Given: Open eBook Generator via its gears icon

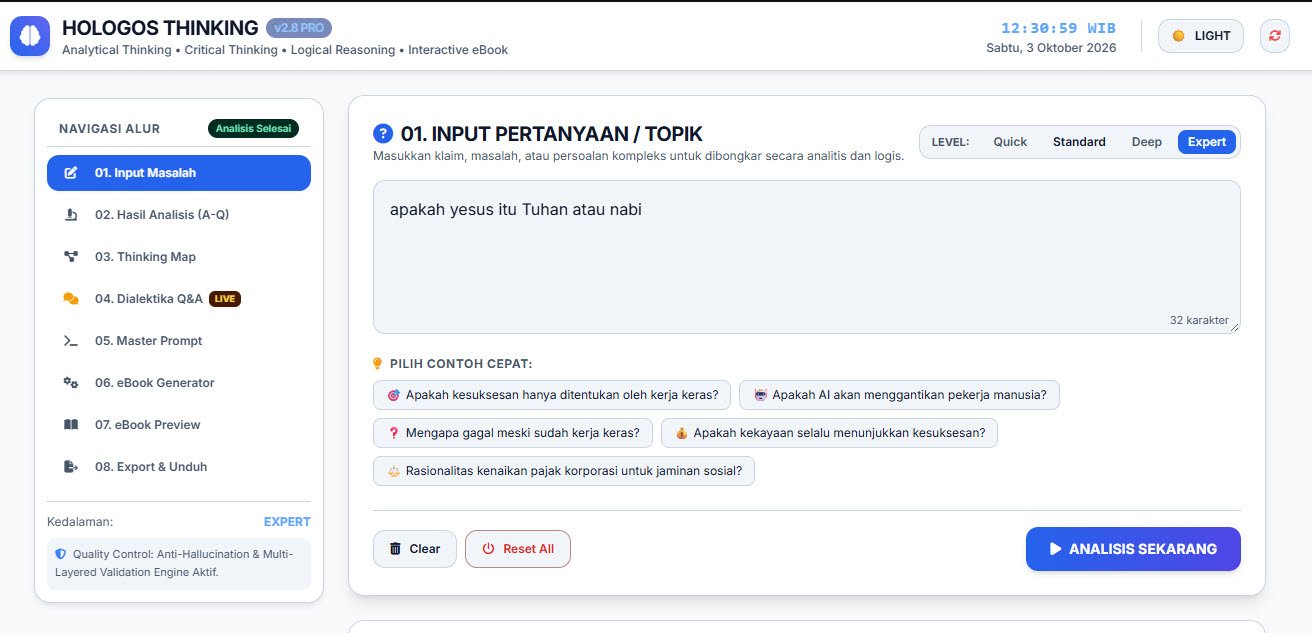Looking at the screenshot, I should coord(71,383).
